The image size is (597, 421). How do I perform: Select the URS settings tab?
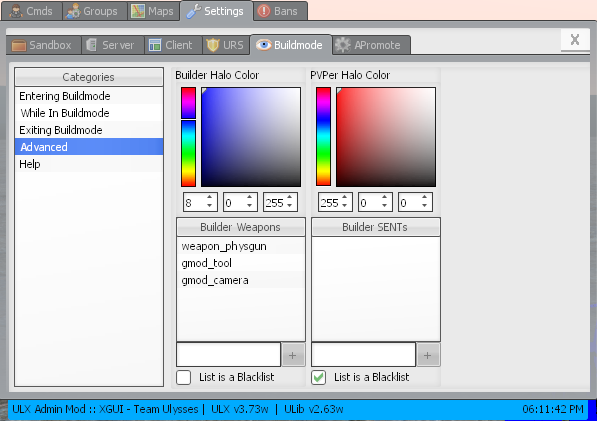pyautogui.click(x=226, y=45)
